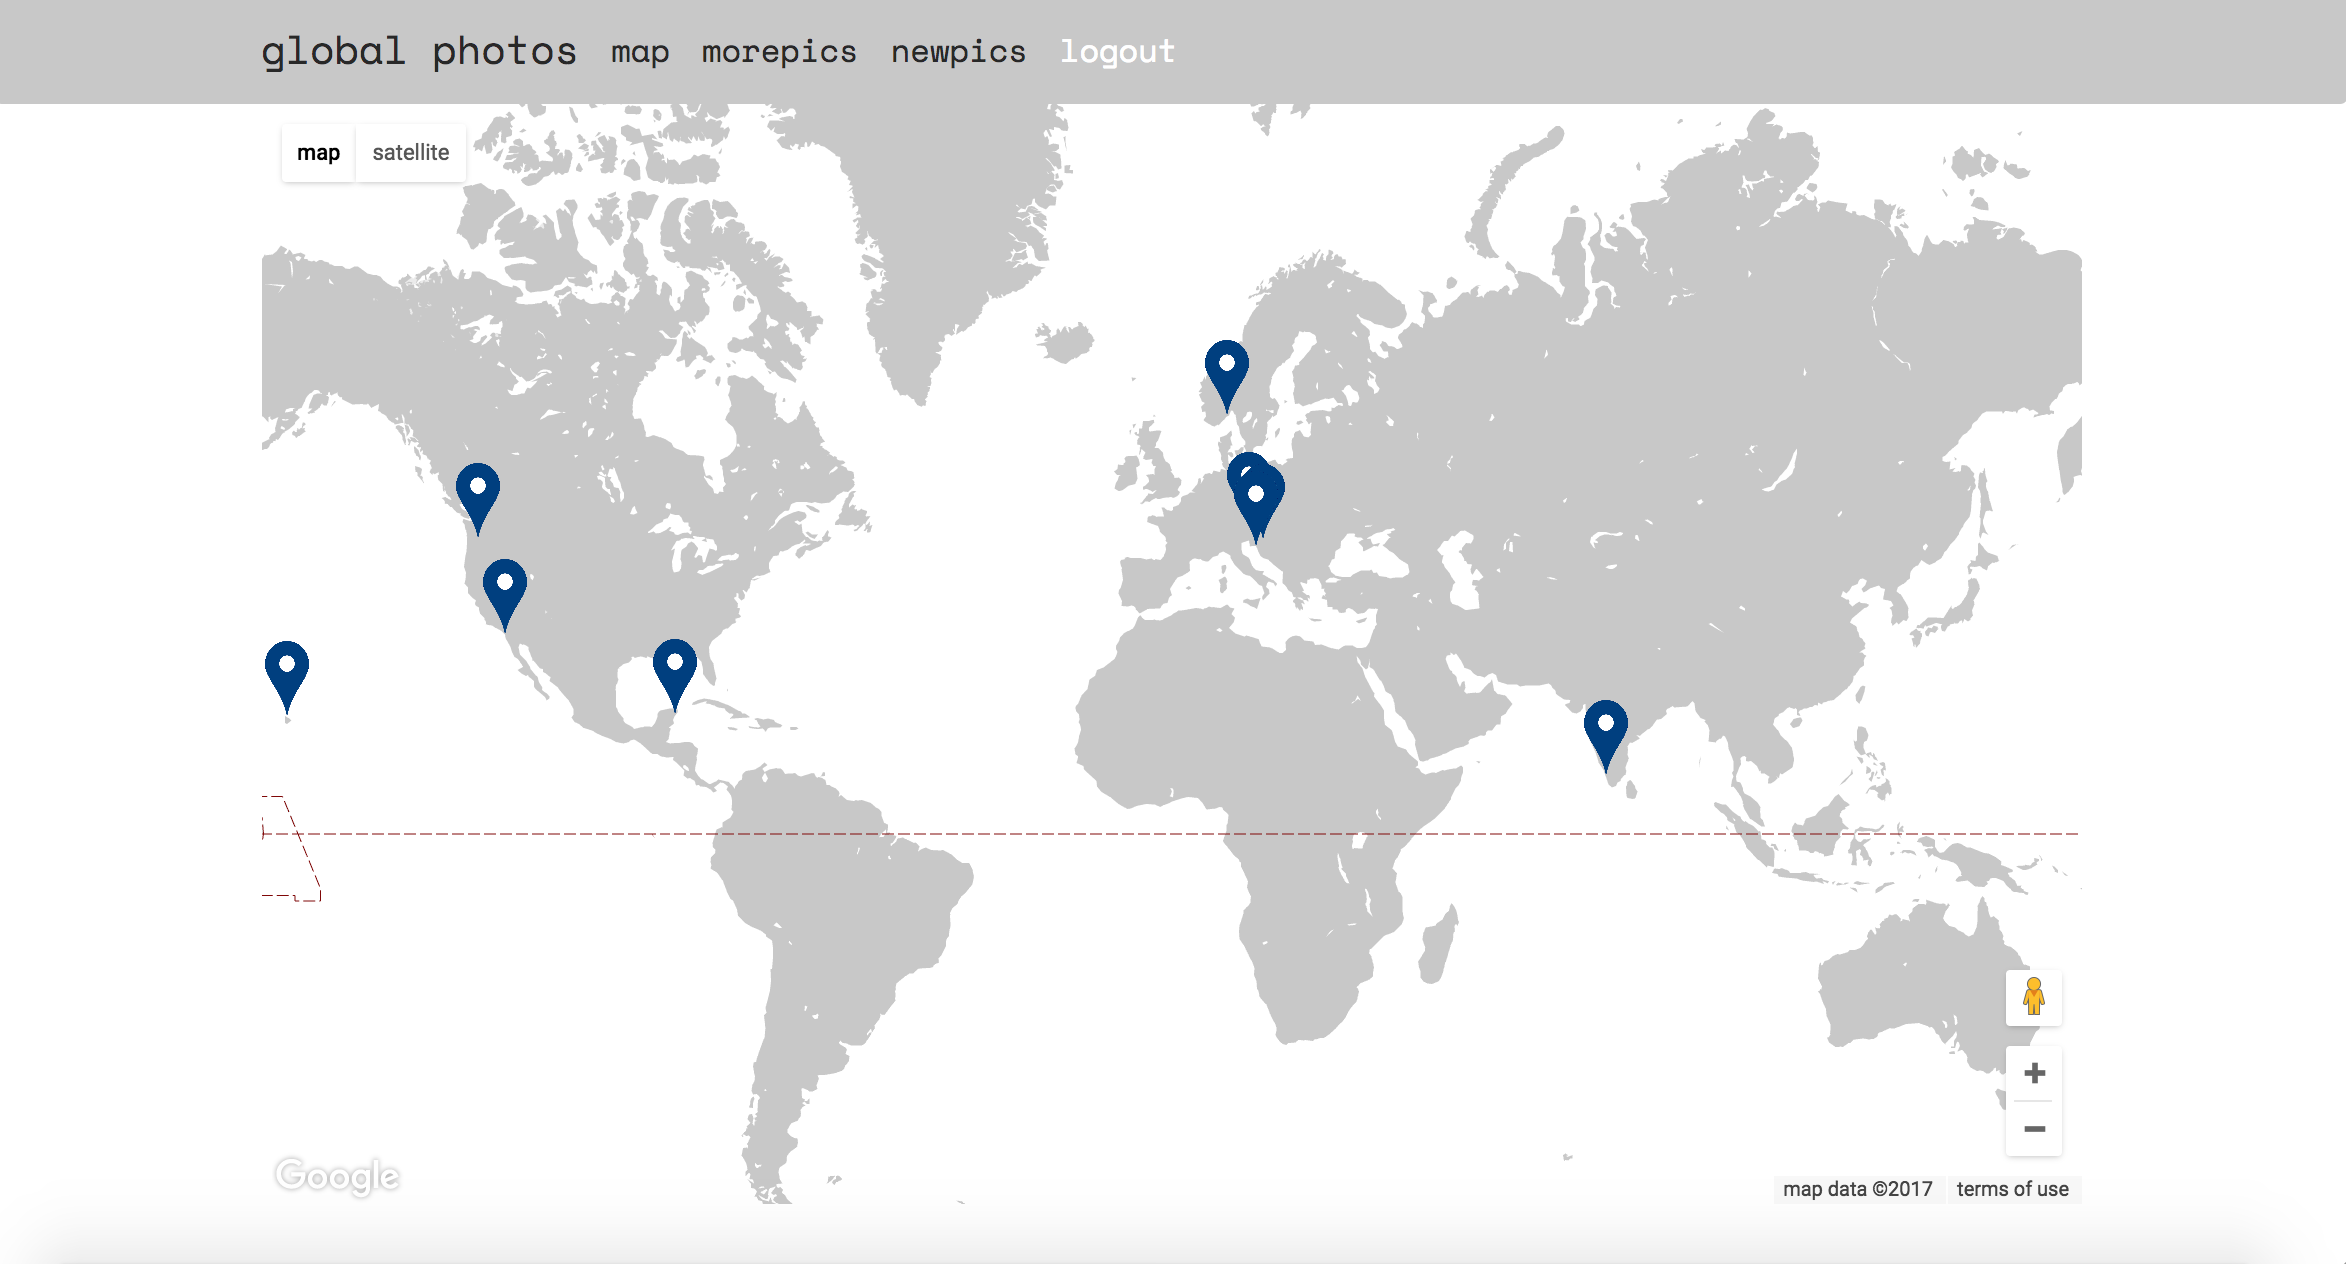Open the terms of use link
2346x1264 pixels.
(x=2012, y=1189)
